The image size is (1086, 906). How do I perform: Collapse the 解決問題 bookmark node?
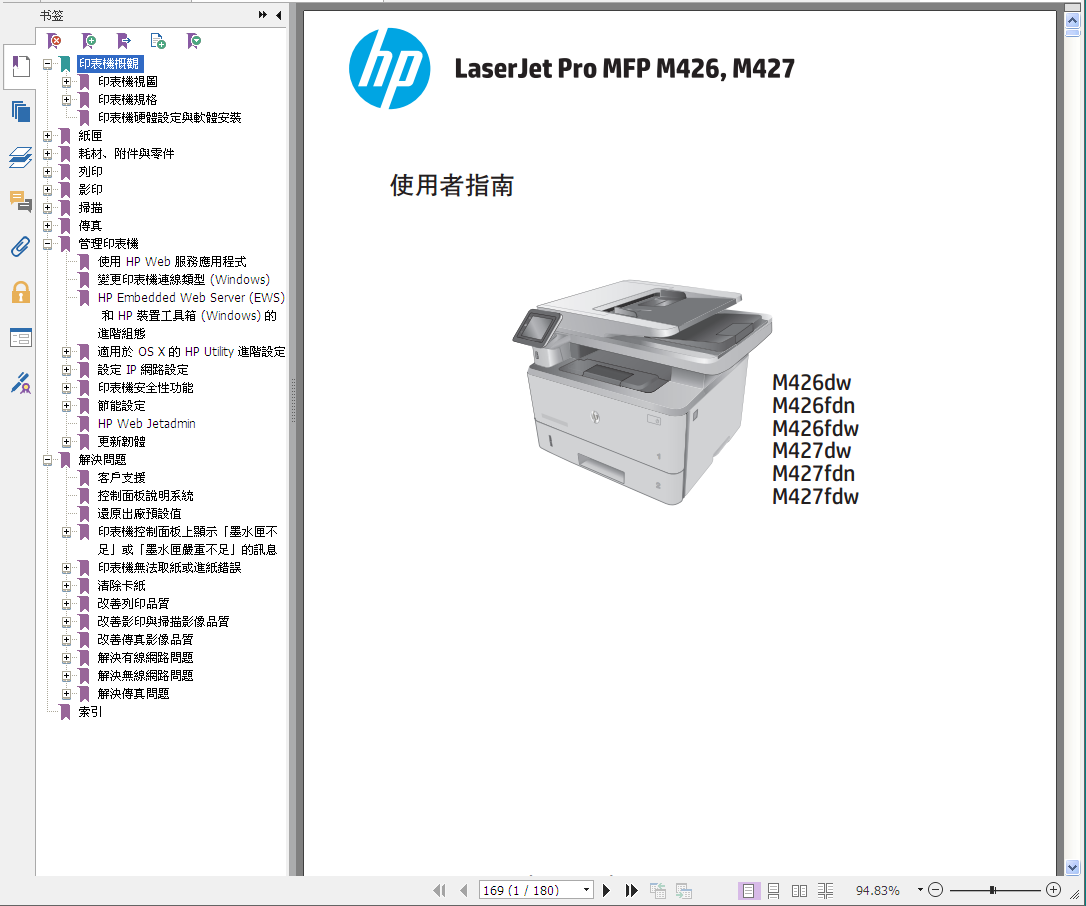click(x=47, y=460)
